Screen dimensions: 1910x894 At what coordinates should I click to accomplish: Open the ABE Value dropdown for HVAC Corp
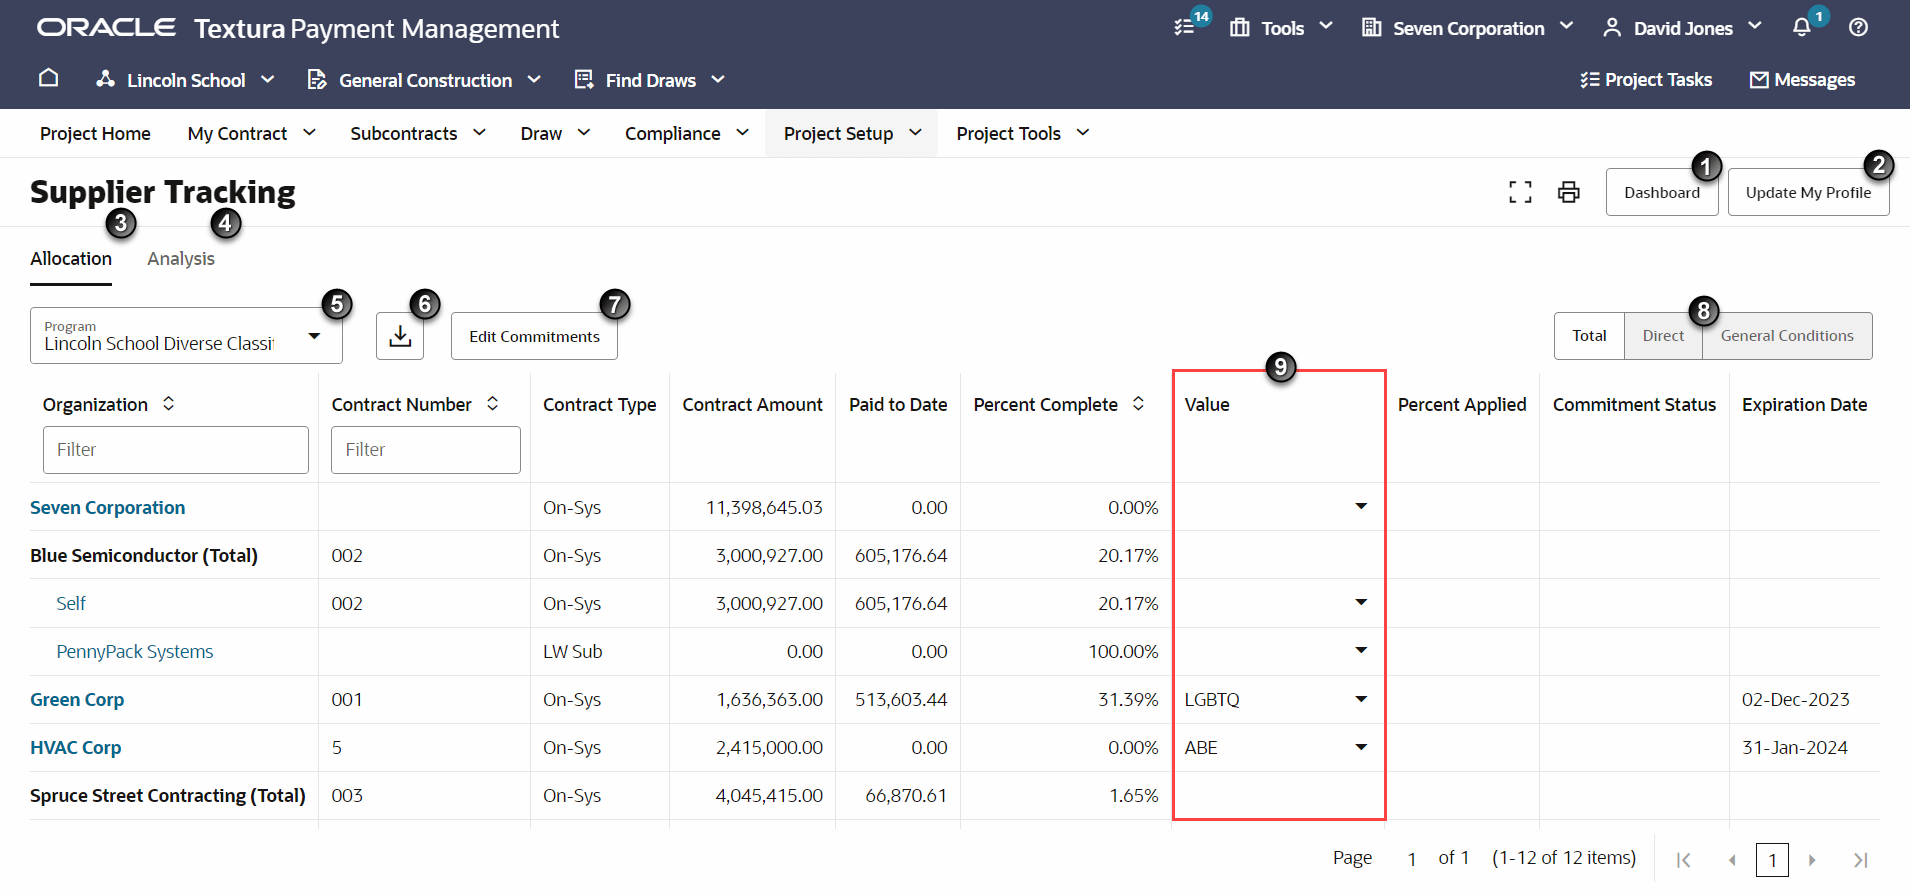[1361, 747]
